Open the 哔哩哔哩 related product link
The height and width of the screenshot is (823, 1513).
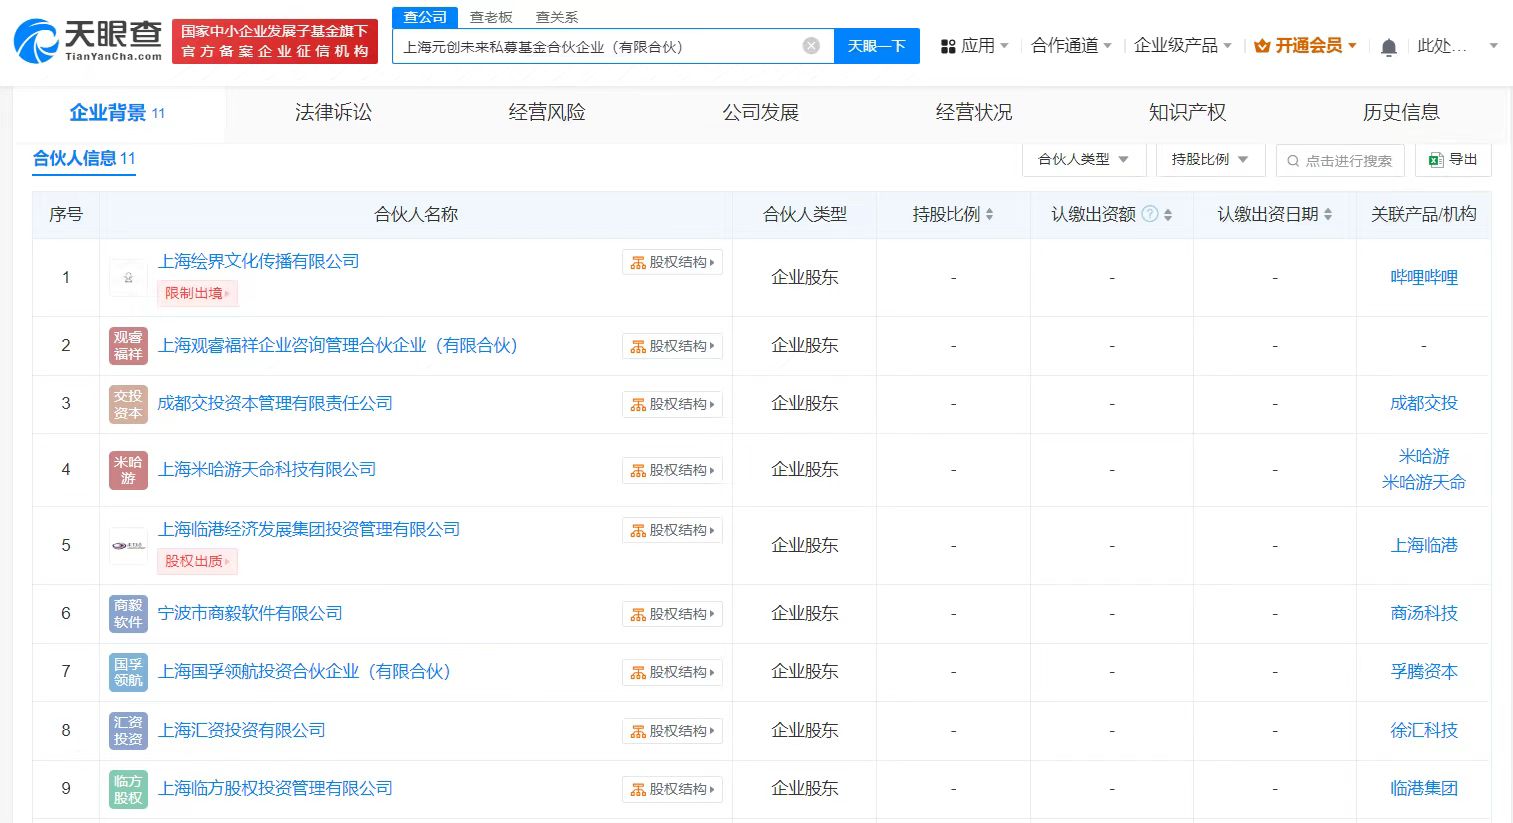[1424, 277]
